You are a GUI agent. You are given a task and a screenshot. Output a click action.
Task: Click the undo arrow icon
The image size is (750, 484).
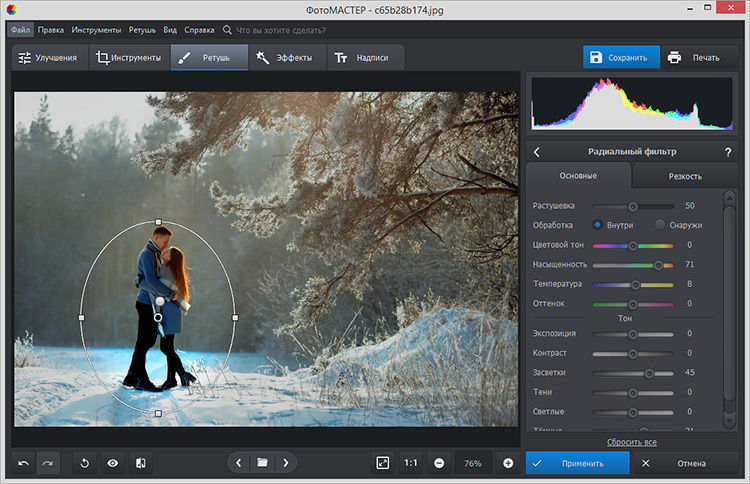point(24,463)
